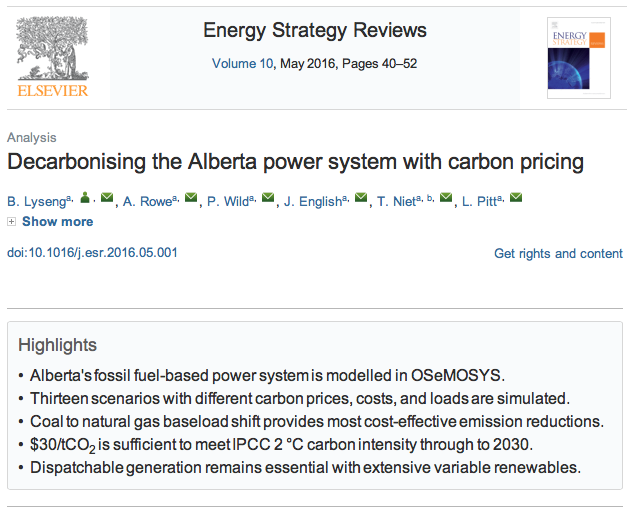This screenshot has width=631, height=512.
Task: View the Energy Strategy journal cover thumbnail
Action: (x=579, y=58)
